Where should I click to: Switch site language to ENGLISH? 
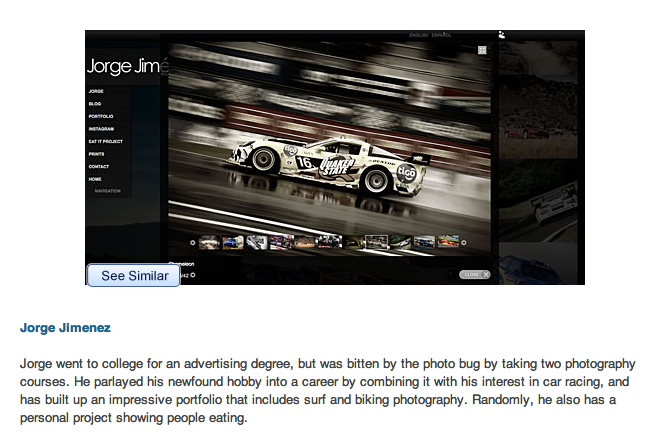point(419,35)
